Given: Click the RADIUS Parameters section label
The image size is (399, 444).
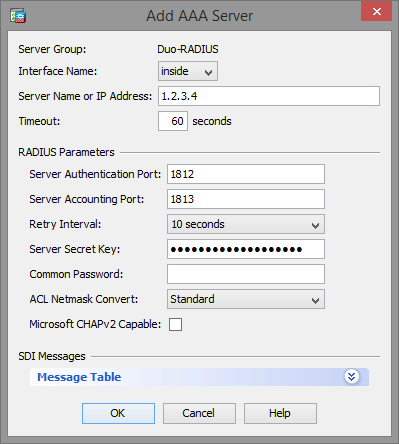Looking at the screenshot, I should [66, 152].
